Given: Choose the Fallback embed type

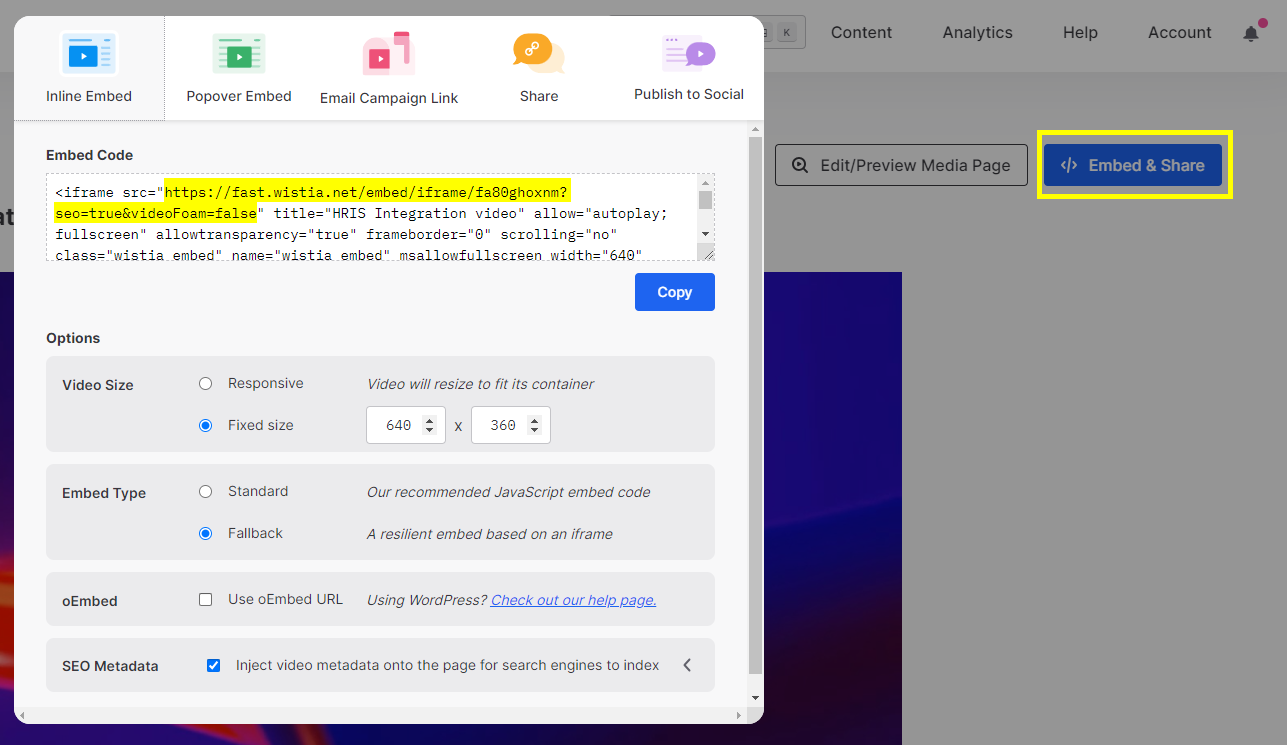Looking at the screenshot, I should tap(205, 533).
